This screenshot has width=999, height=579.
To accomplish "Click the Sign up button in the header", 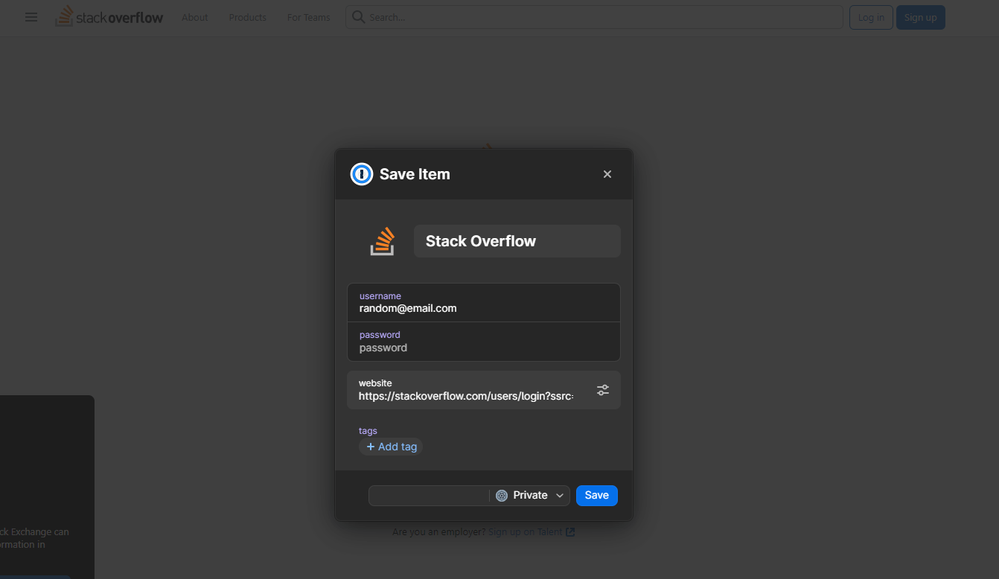I will [x=920, y=17].
